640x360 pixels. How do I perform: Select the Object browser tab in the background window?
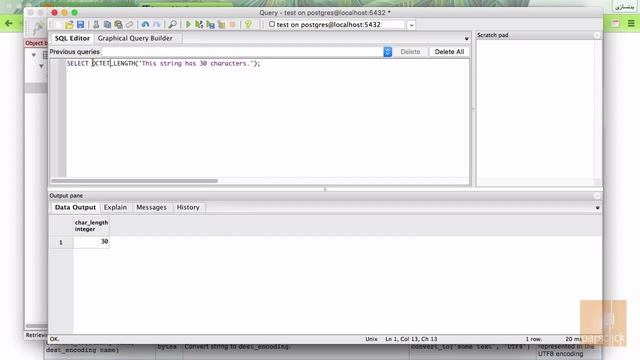(36, 43)
